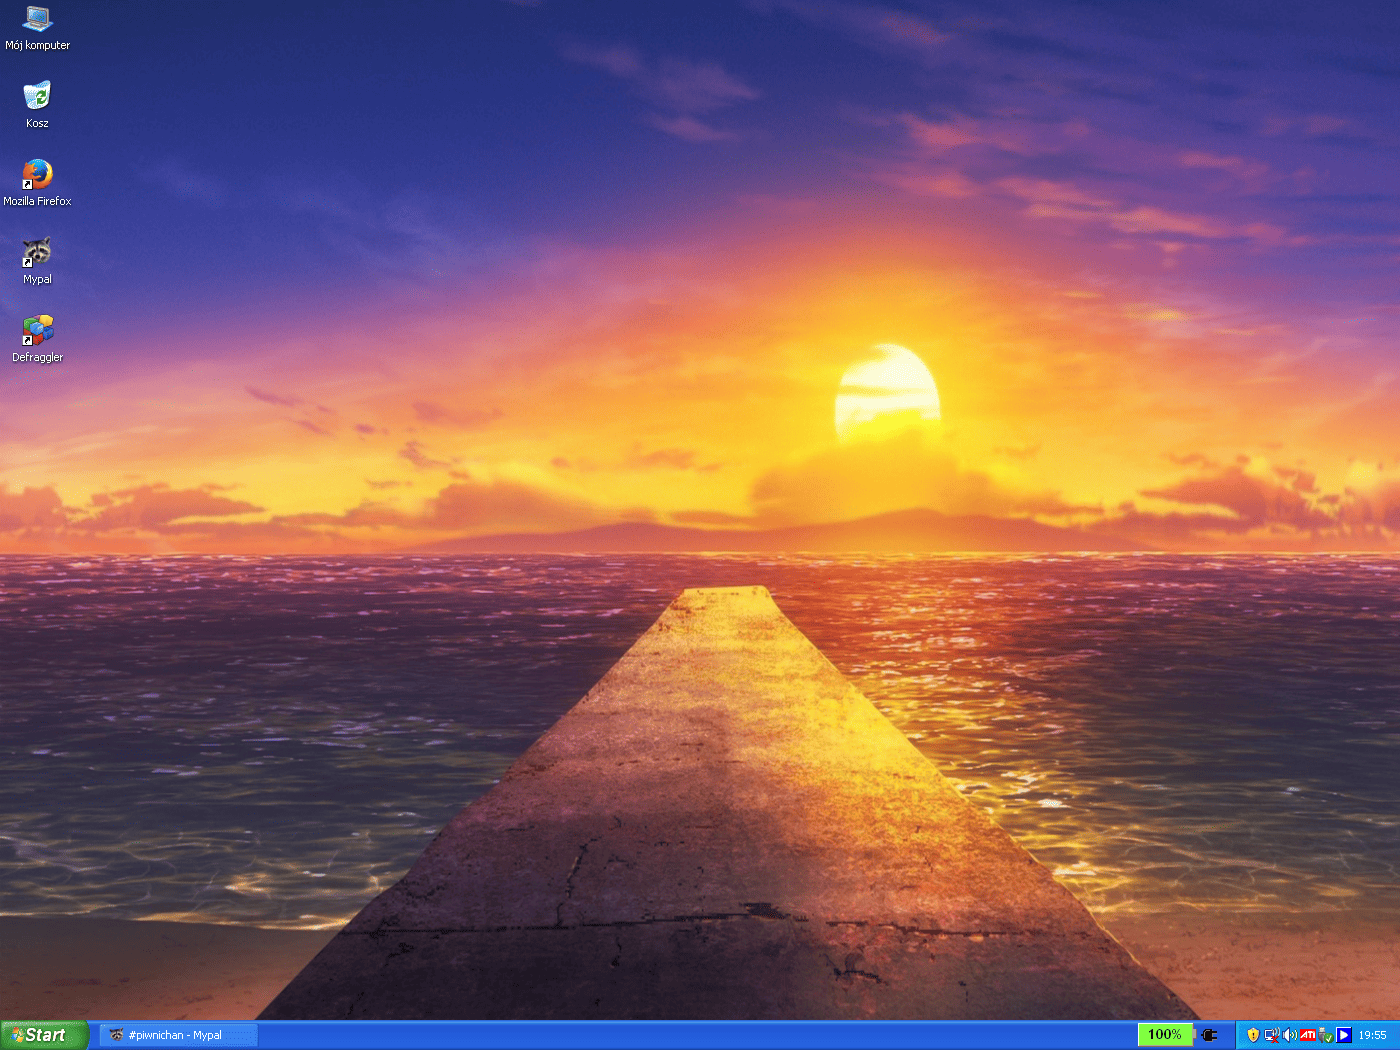Image resolution: width=1400 pixels, height=1050 pixels.
Task: Click the Kosz label under recycle bin
Action: point(37,123)
